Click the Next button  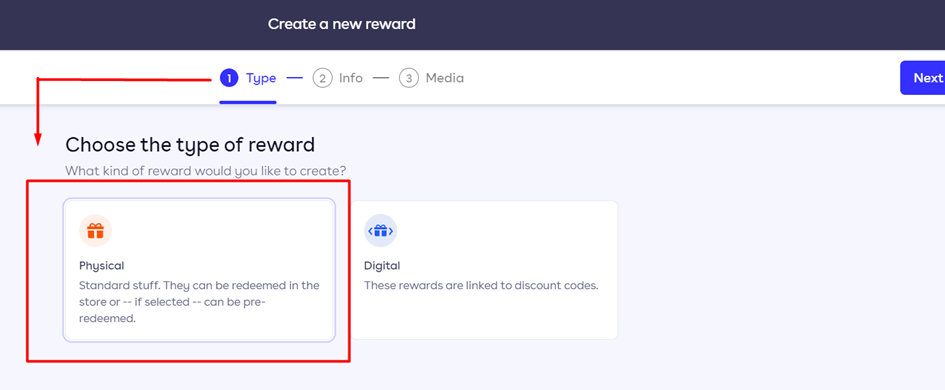click(x=923, y=78)
